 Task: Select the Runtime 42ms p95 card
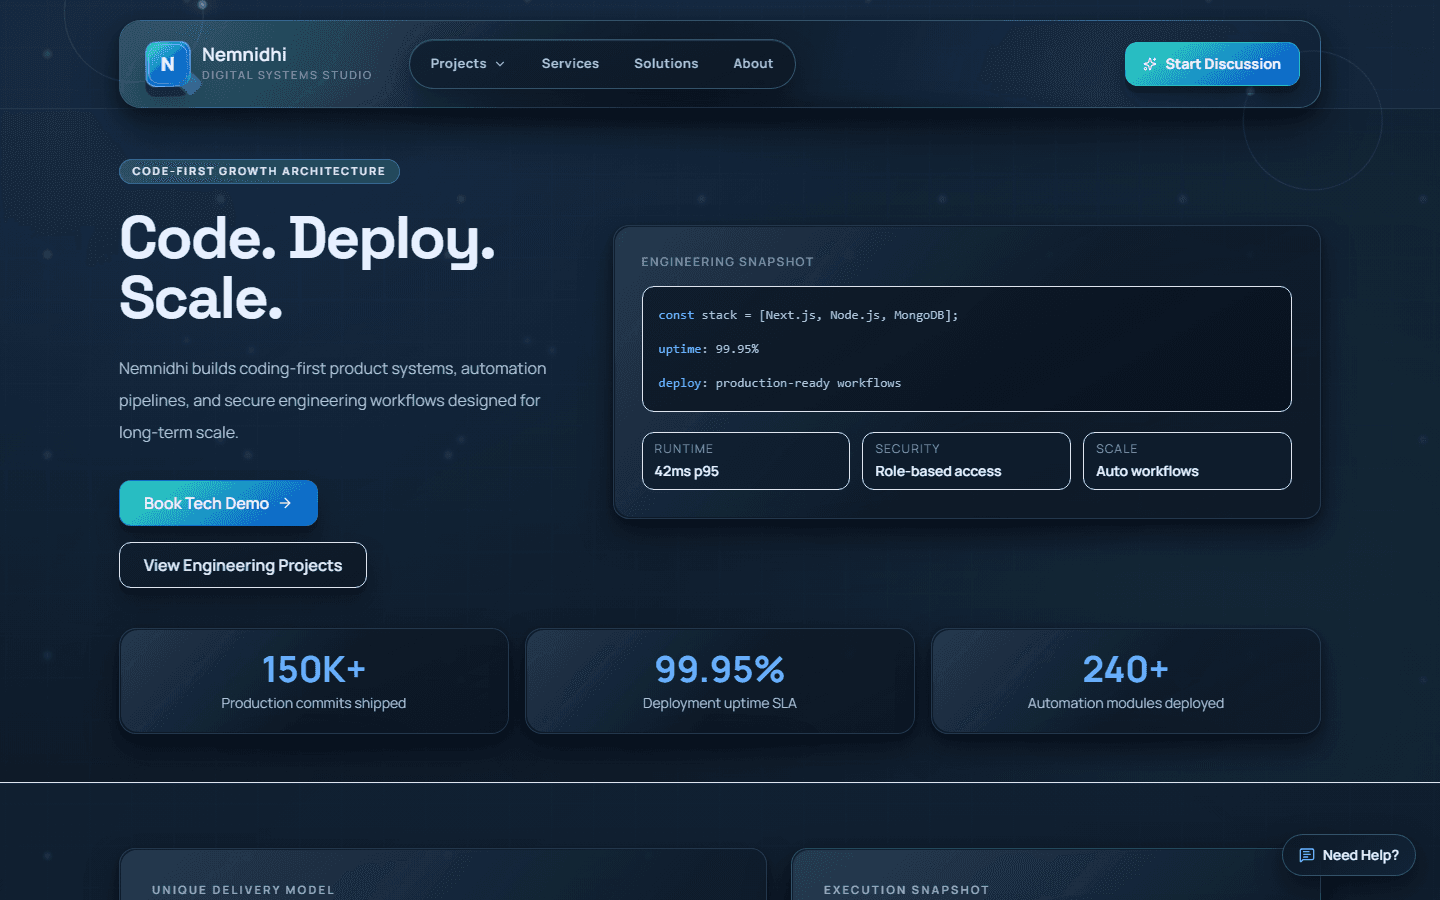click(x=746, y=461)
